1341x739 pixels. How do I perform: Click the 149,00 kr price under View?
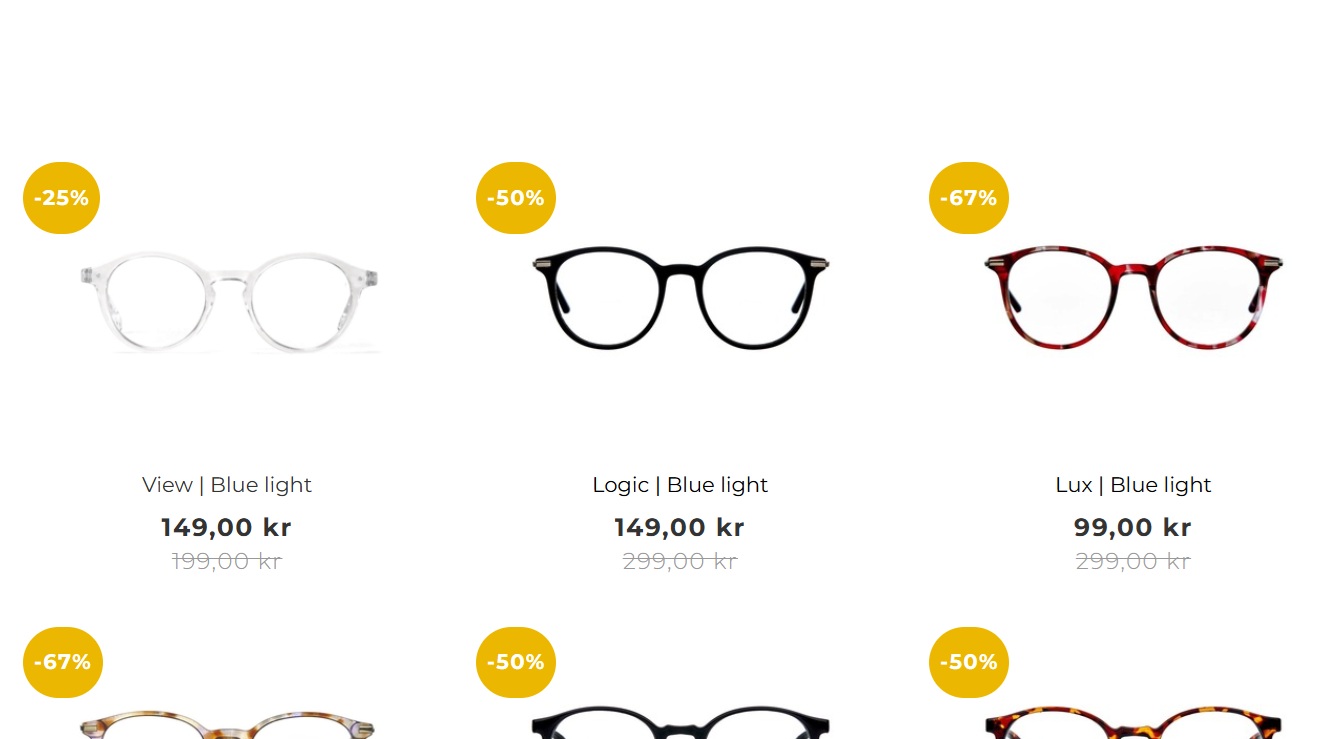pos(227,527)
